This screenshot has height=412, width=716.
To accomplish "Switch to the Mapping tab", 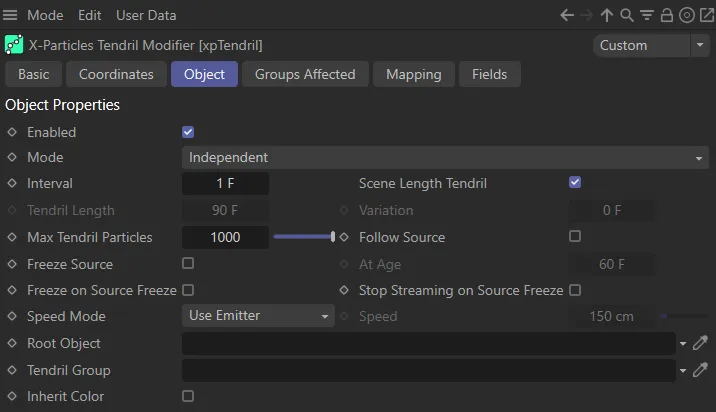I will tap(414, 74).
